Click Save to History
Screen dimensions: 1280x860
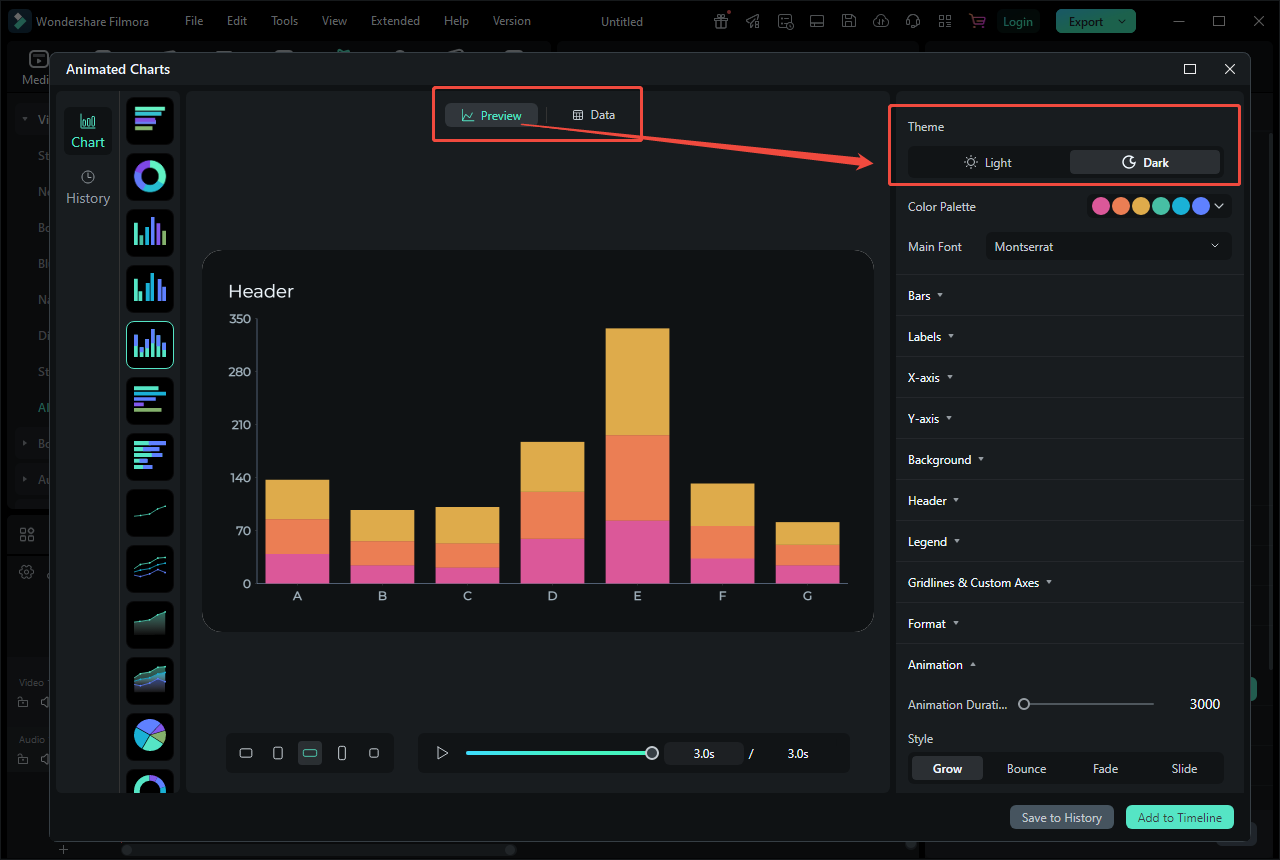(x=1061, y=817)
